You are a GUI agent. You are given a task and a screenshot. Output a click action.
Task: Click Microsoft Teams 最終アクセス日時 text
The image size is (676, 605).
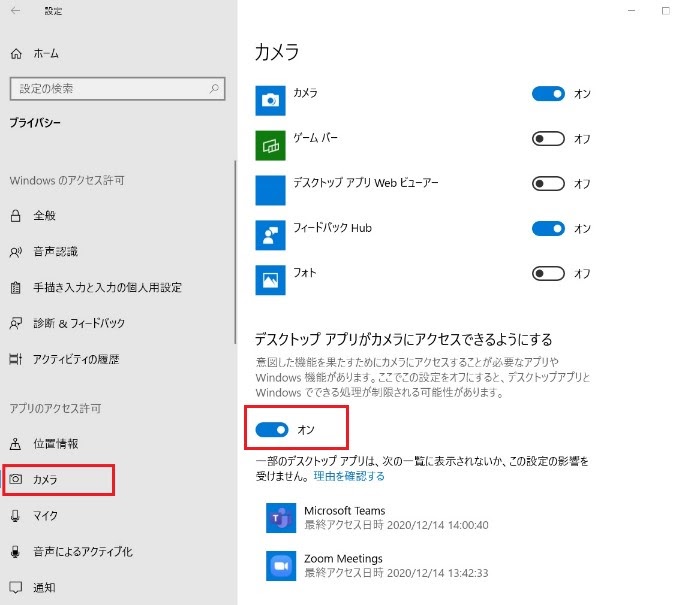(x=396, y=525)
